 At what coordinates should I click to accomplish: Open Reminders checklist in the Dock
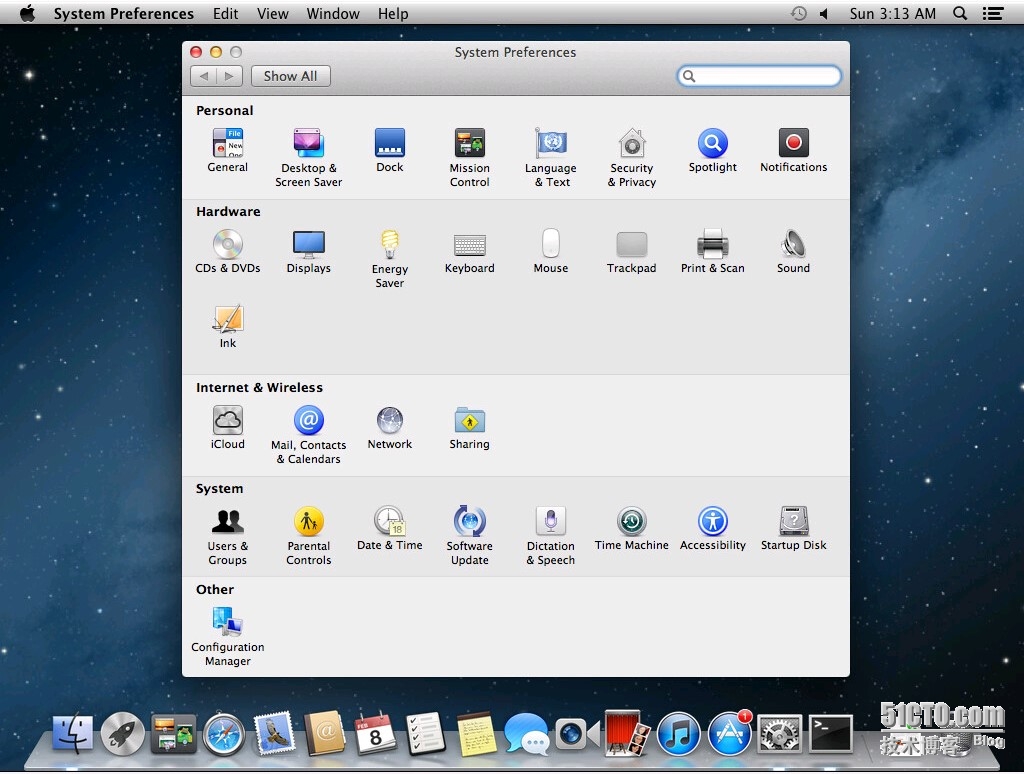tap(425, 734)
